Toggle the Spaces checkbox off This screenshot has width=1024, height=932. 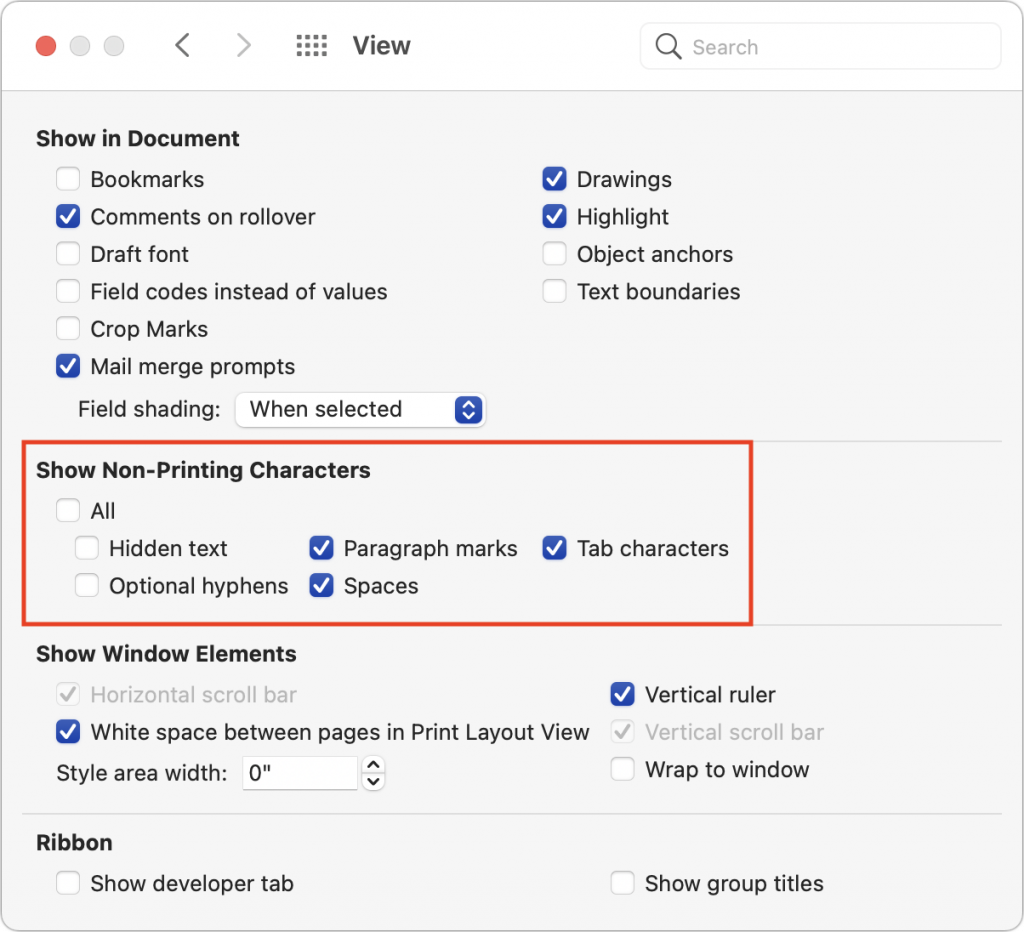pos(321,586)
